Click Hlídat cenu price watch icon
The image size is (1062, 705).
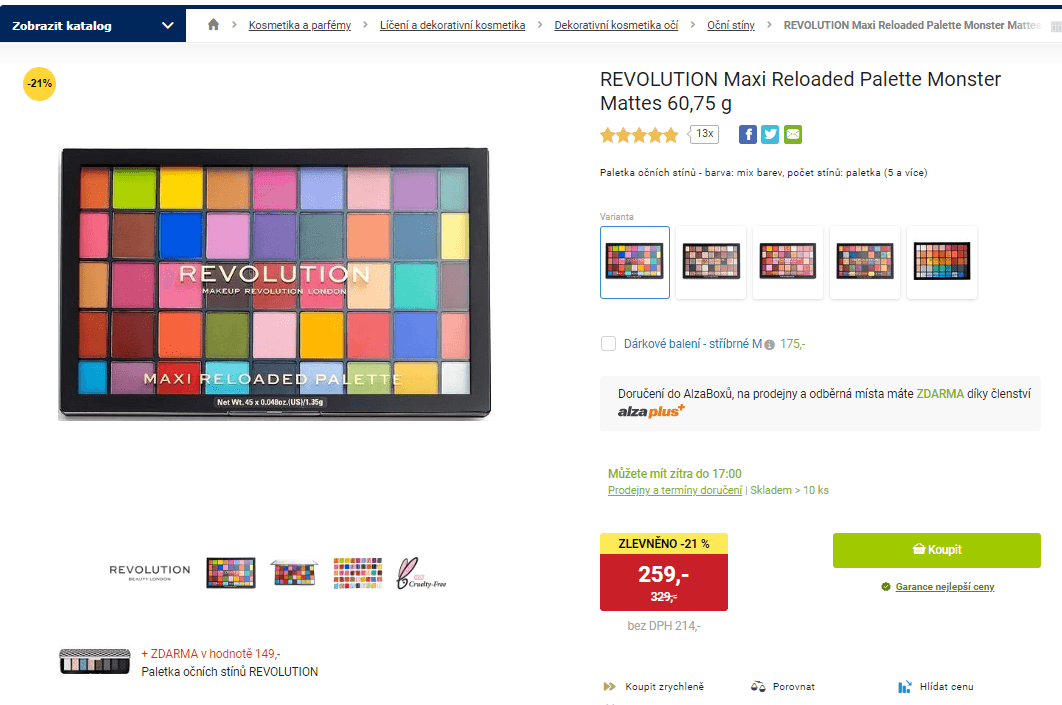[905, 687]
